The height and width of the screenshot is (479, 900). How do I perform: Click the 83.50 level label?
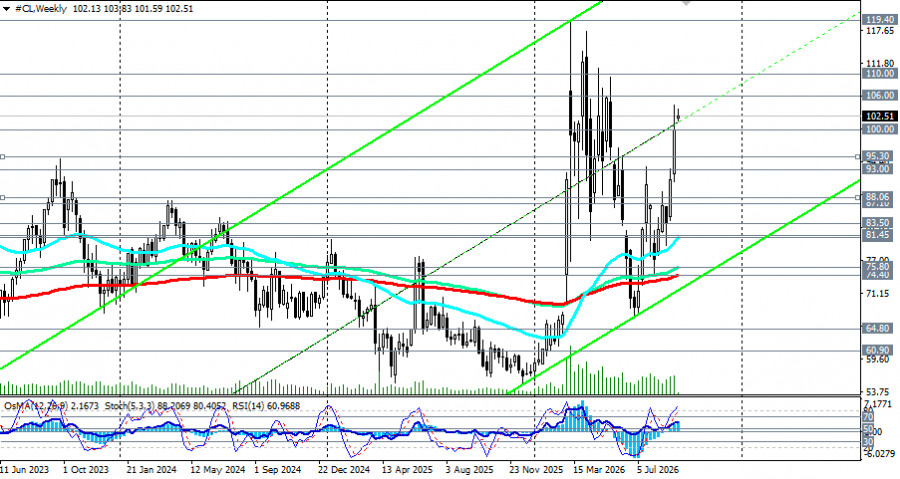tap(880, 223)
